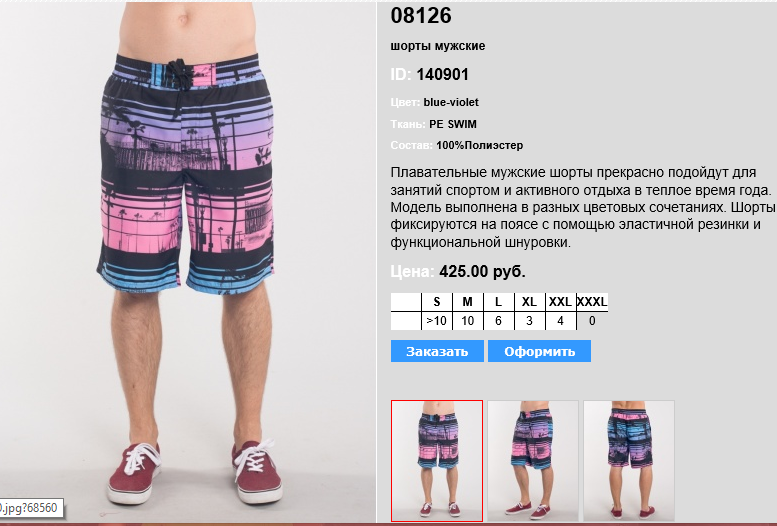Open the side view shorts thumbnail
777x526 pixels.
coord(533,461)
